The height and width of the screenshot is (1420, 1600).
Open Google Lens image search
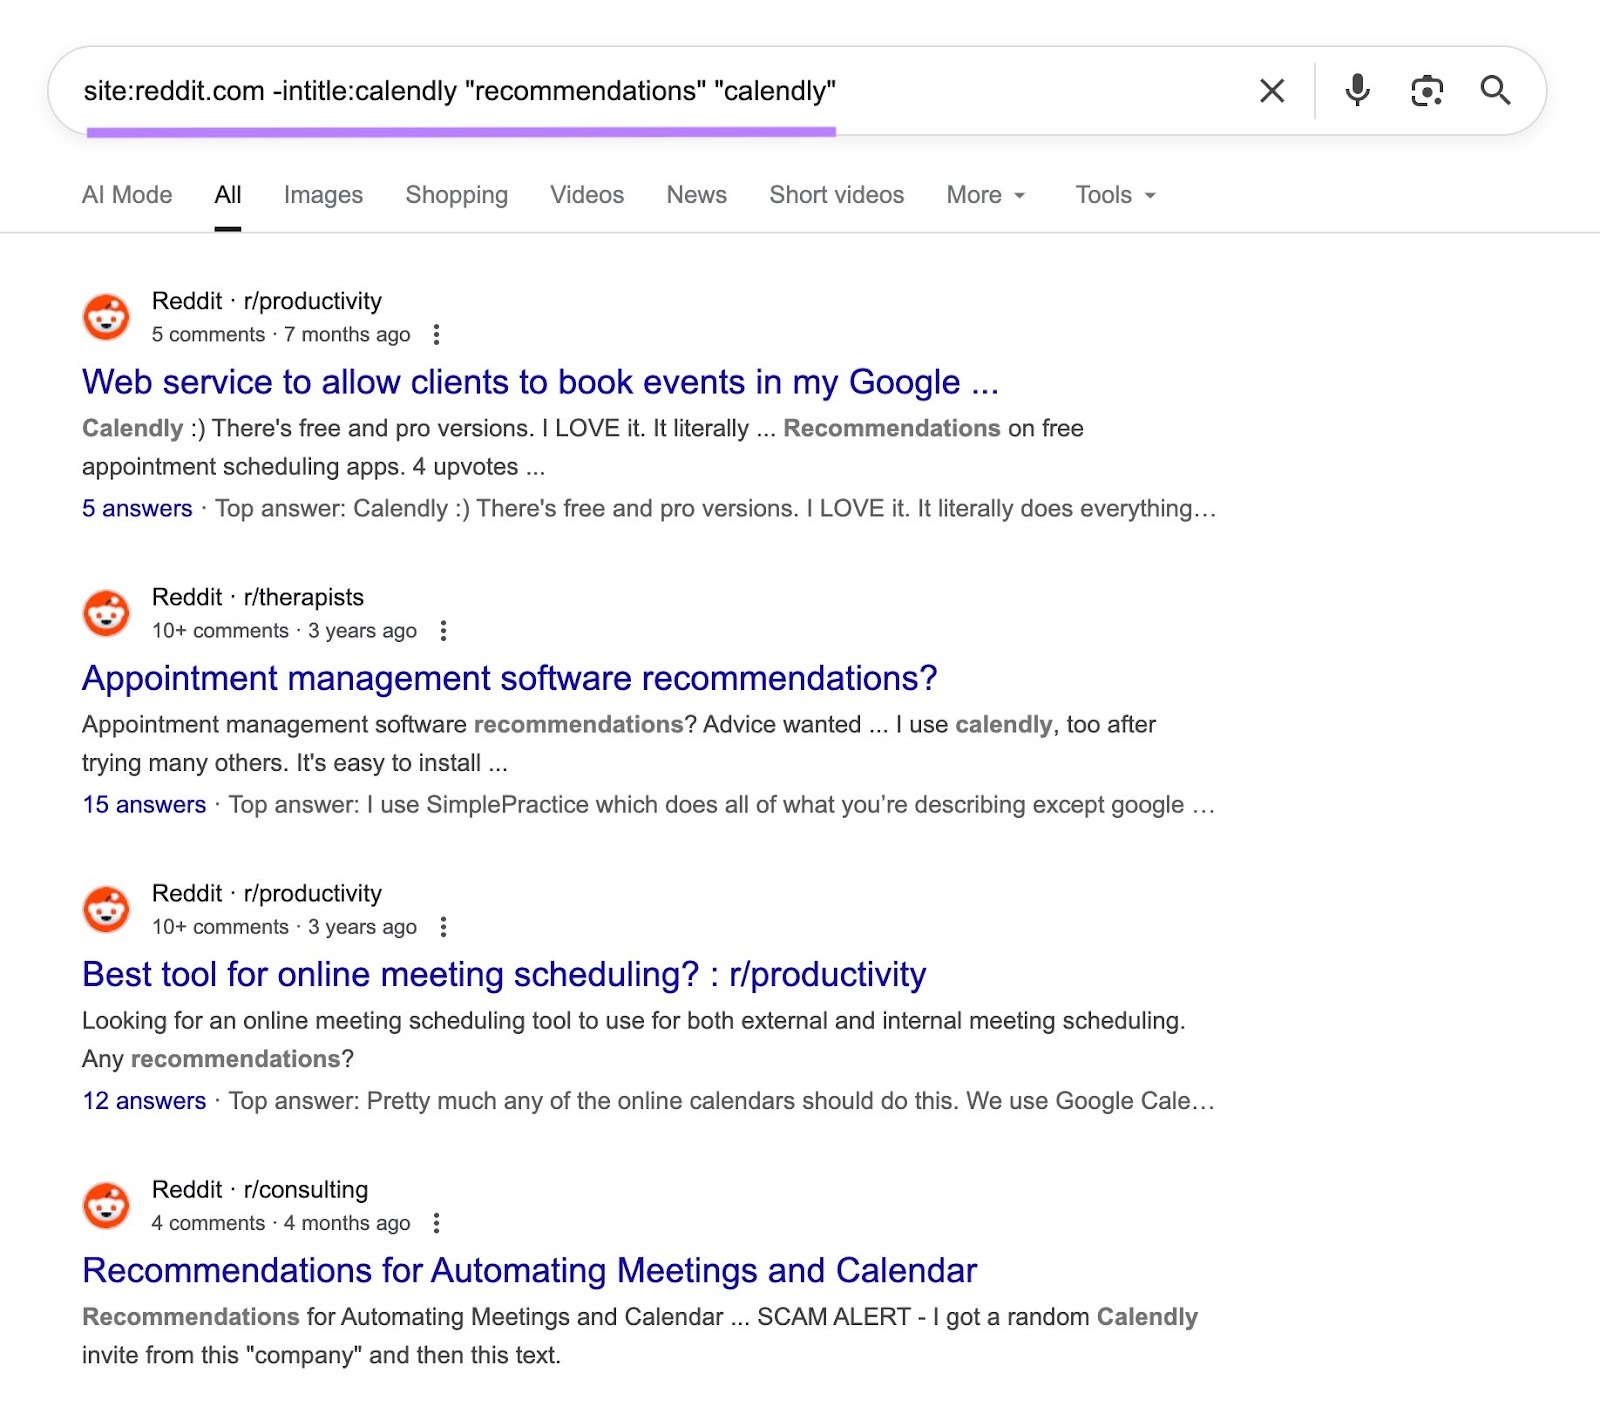coord(1427,91)
